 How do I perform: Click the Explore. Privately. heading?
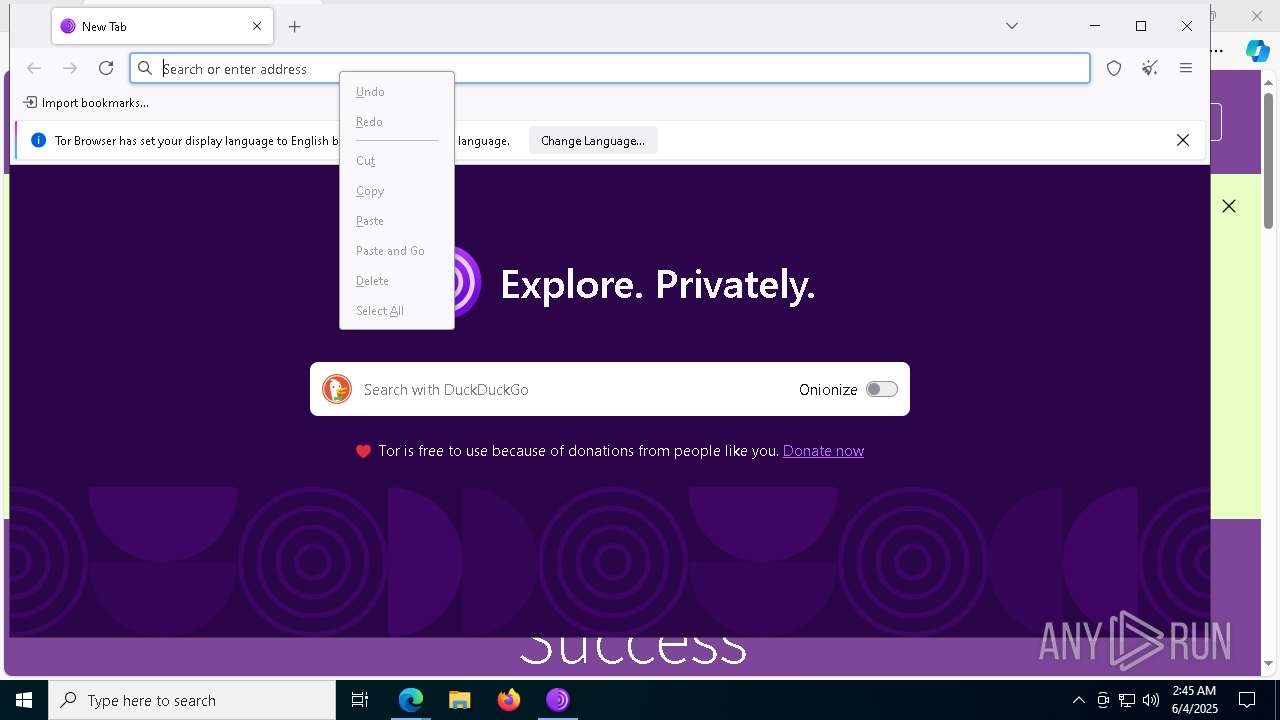(658, 285)
